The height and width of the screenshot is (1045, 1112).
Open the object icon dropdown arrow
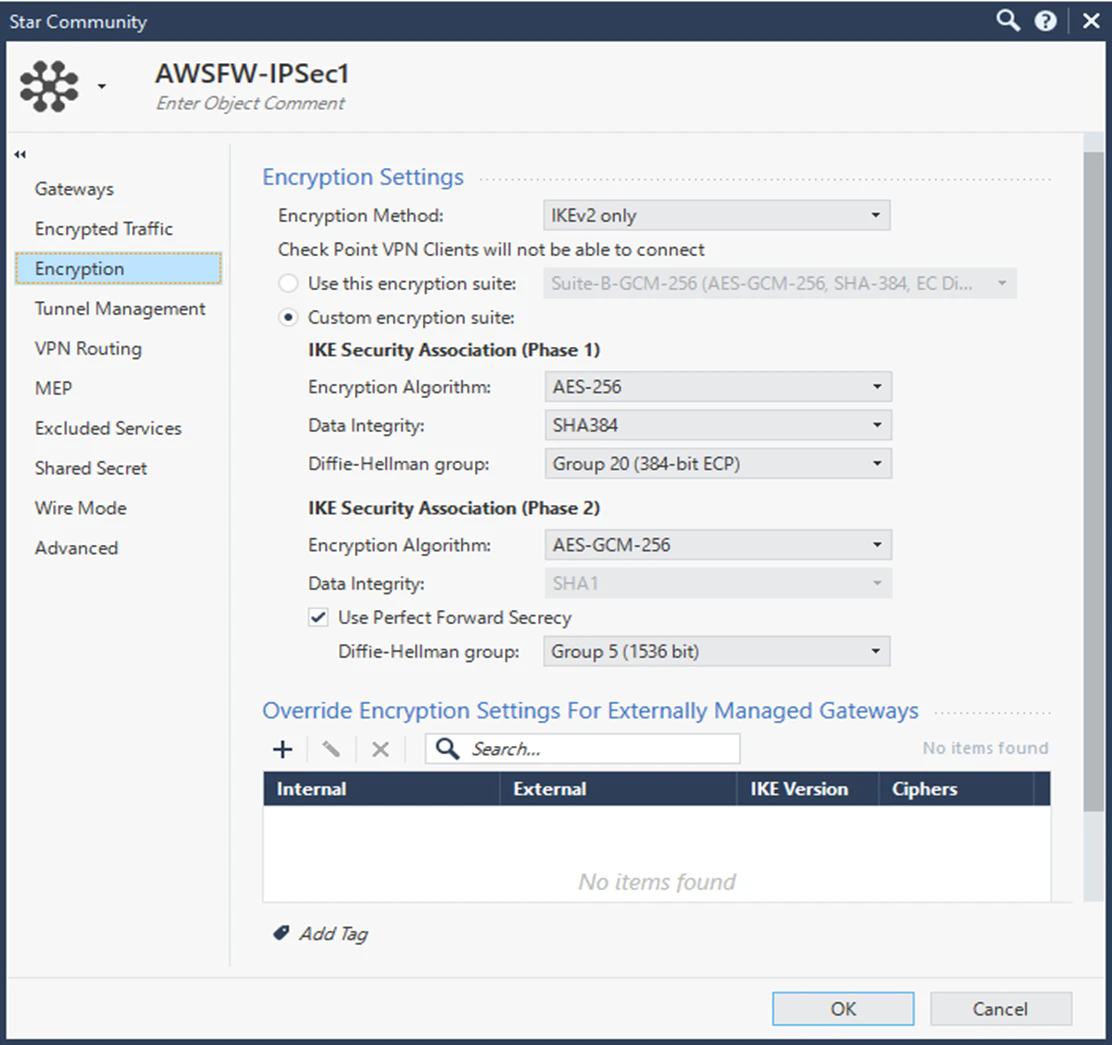[102, 86]
